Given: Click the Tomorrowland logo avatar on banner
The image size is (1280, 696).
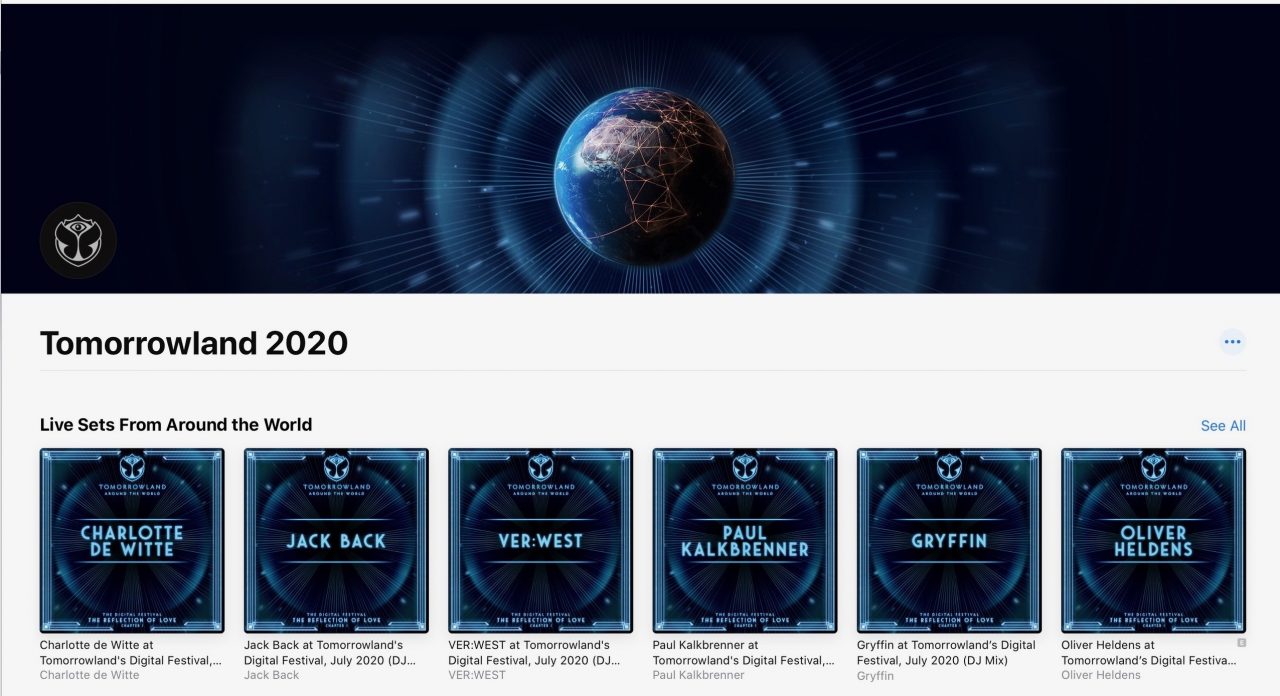Looking at the screenshot, I should [x=78, y=241].
